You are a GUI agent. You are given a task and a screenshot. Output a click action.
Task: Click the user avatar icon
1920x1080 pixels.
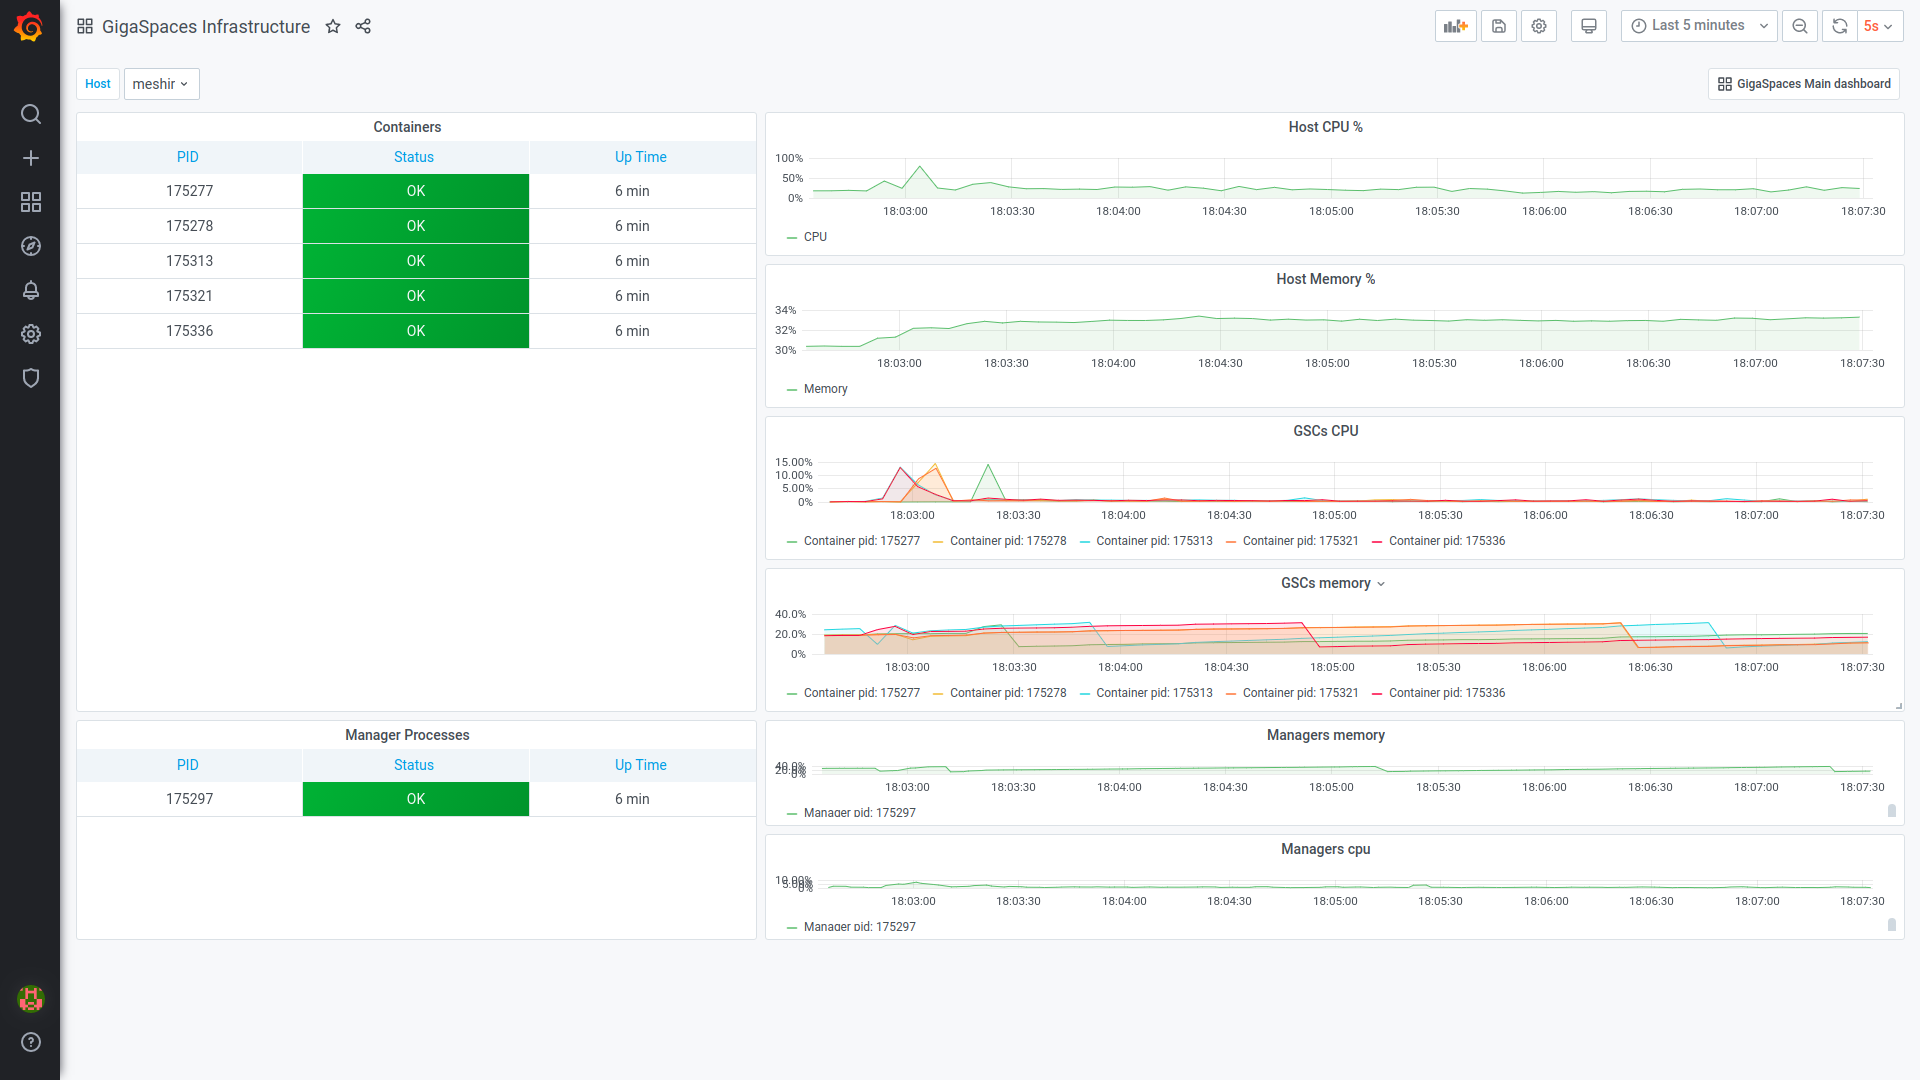click(x=31, y=998)
